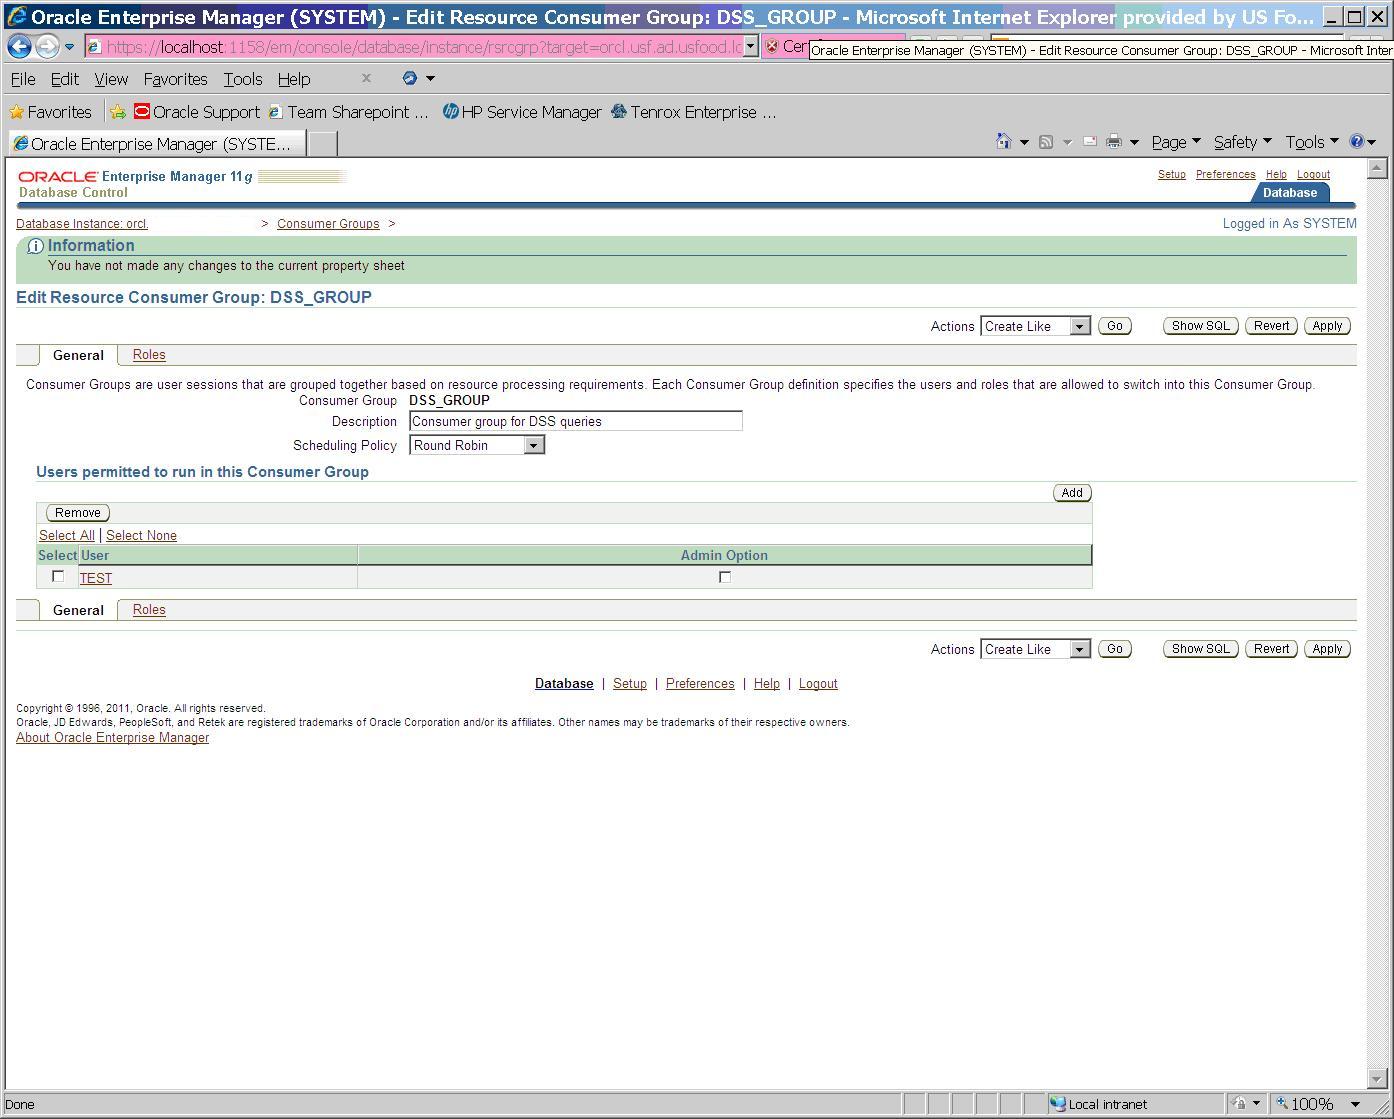This screenshot has height=1119, width=1394.
Task: Expand the Home button options arrow
Action: (x=1024, y=142)
